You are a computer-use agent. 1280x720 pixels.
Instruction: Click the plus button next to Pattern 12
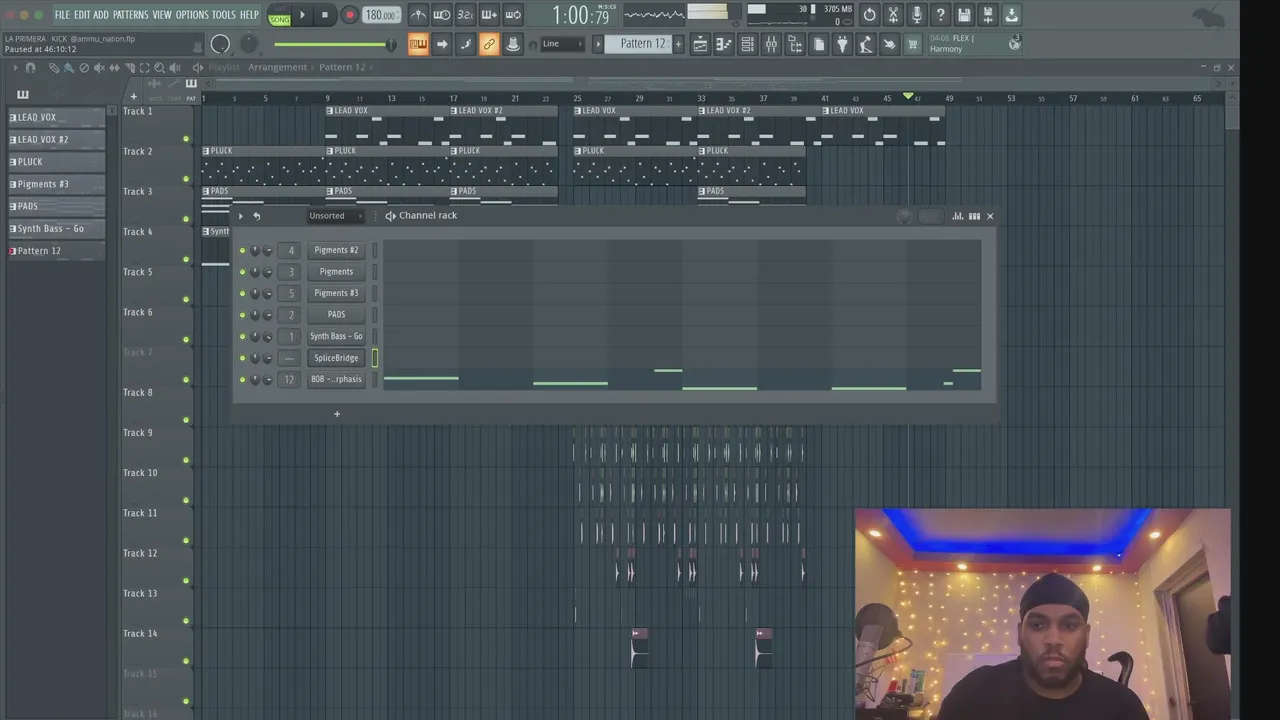[x=678, y=44]
